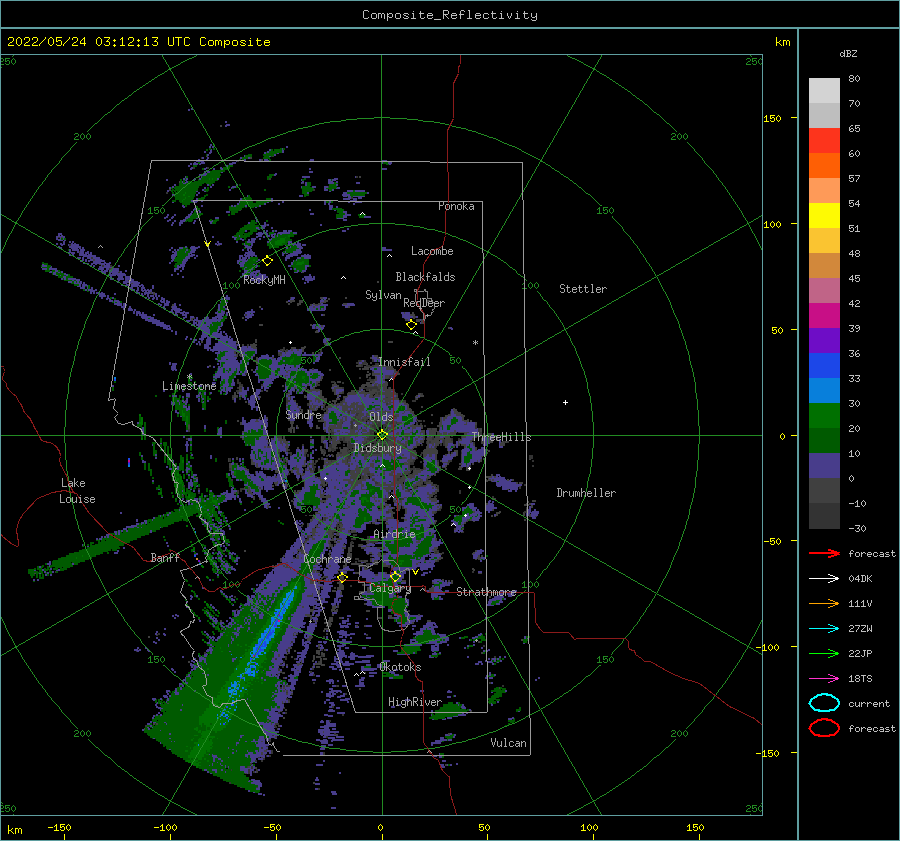
Task: Click the cyan 27ZW arrow in the legend
Action: click(824, 629)
